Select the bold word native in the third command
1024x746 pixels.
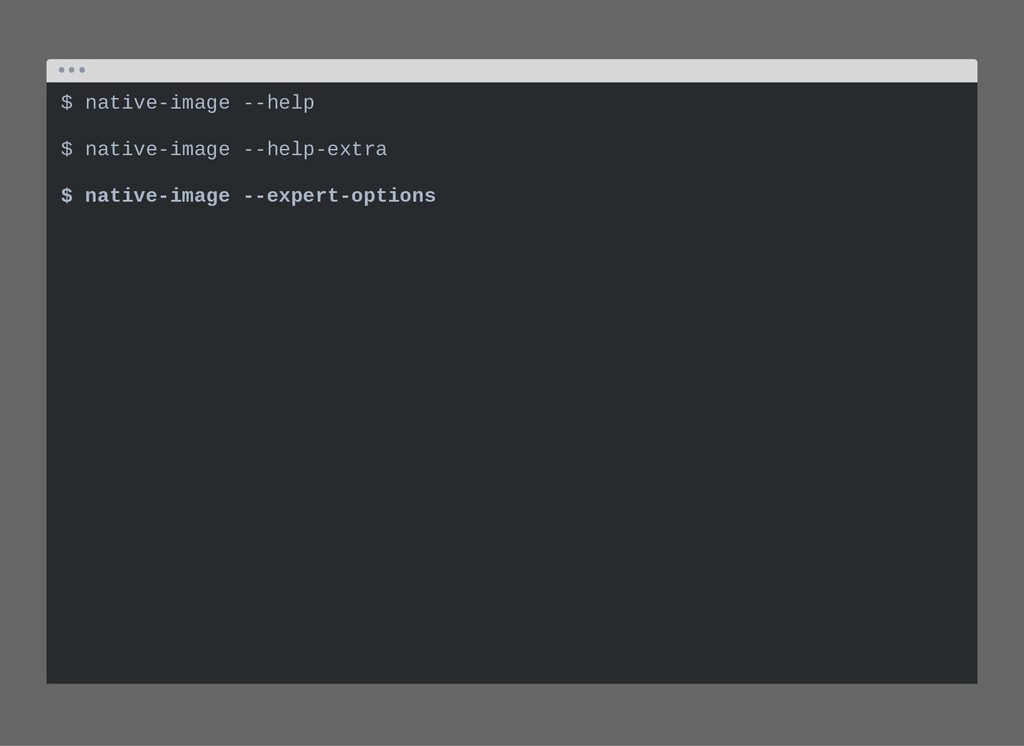121,195
